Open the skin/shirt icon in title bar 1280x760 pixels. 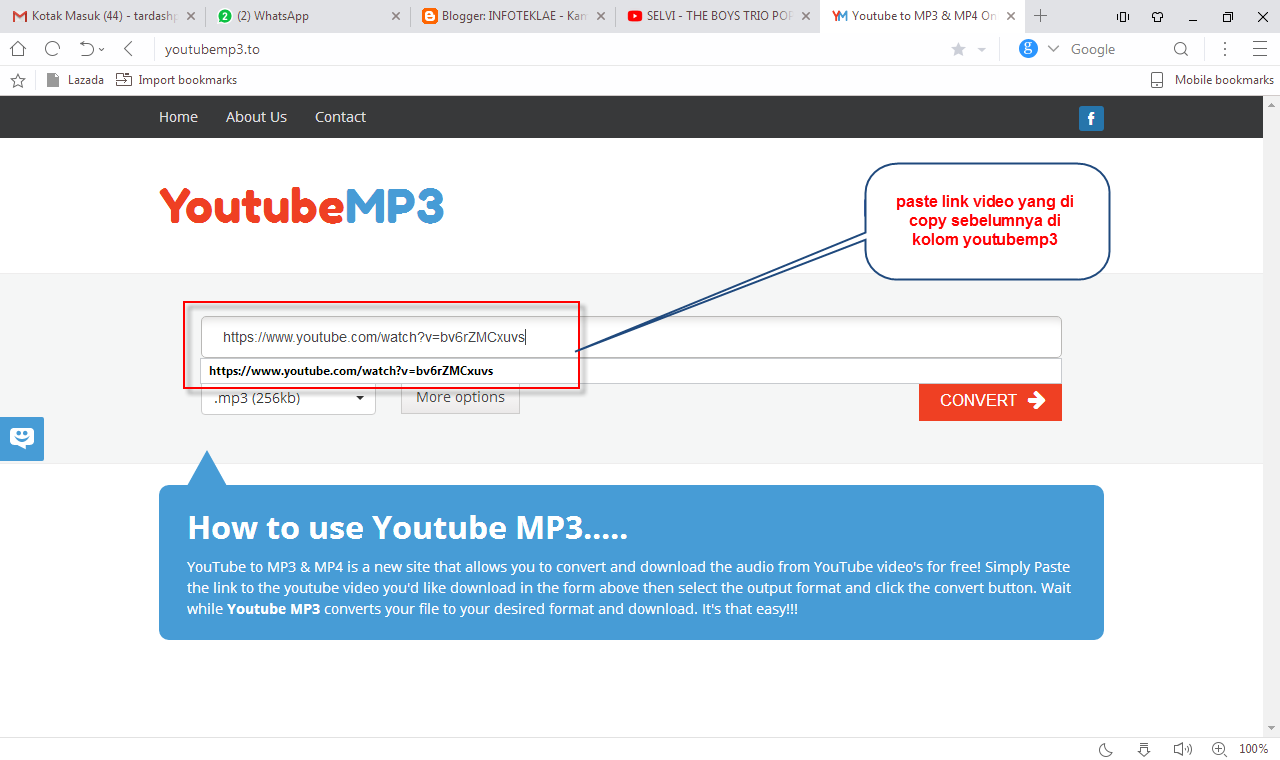click(1158, 16)
